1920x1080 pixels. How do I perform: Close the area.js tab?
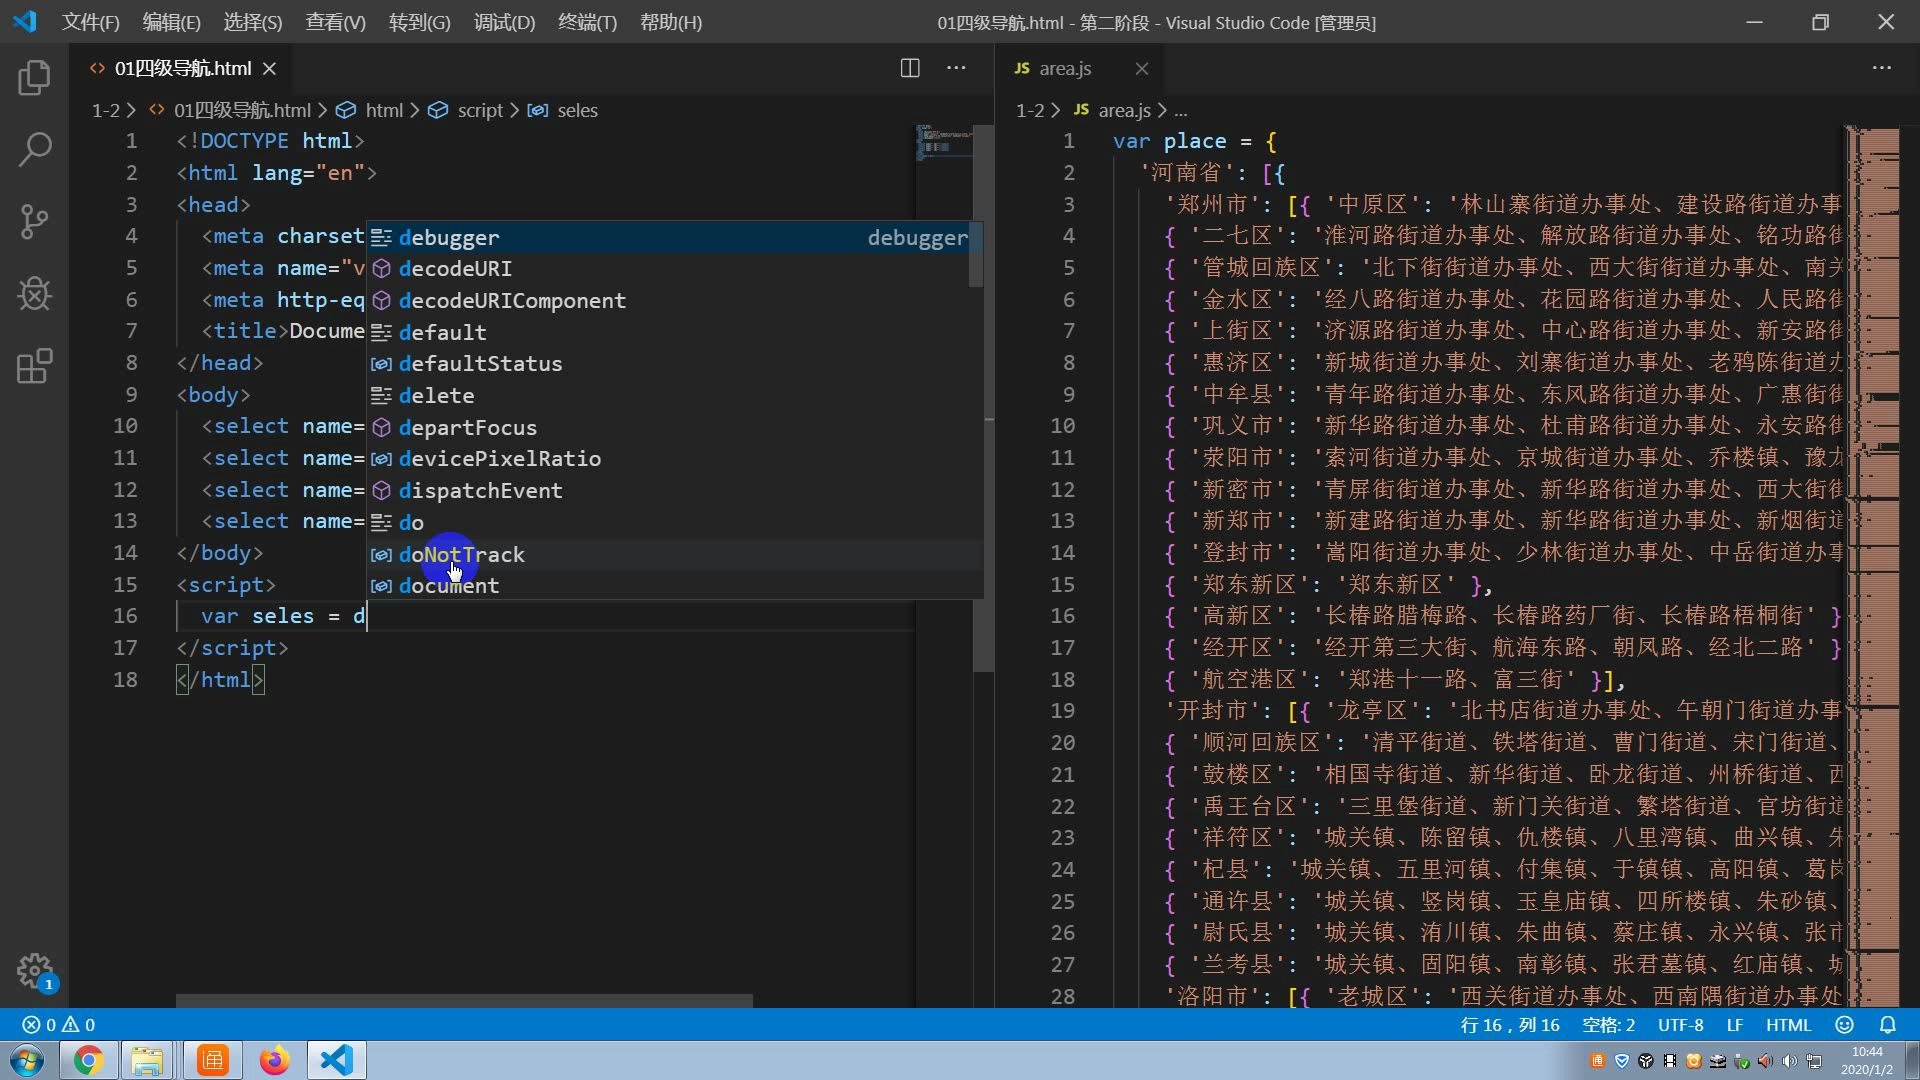1142,68
